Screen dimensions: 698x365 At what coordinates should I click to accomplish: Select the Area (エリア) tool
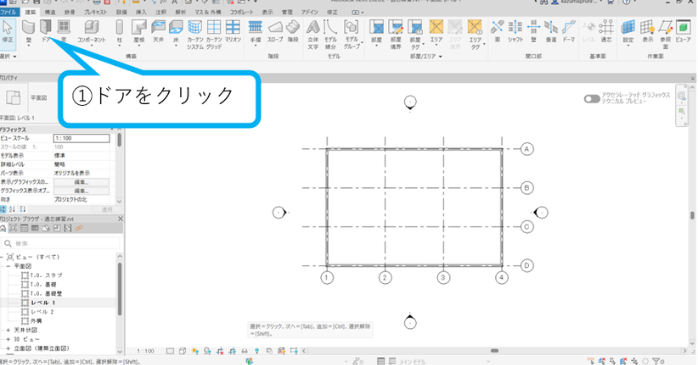pos(436,31)
